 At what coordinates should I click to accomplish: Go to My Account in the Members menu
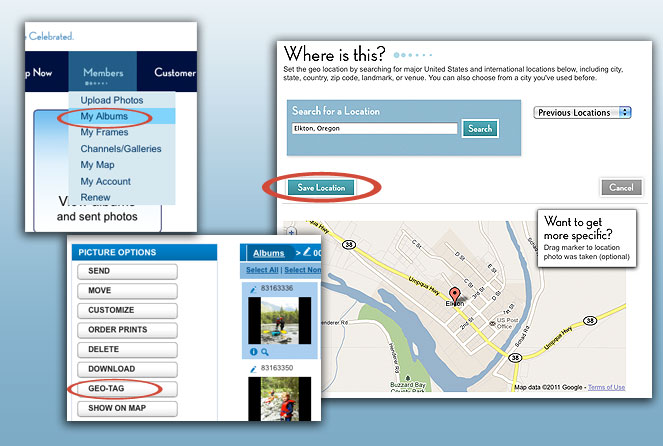pyautogui.click(x=106, y=181)
